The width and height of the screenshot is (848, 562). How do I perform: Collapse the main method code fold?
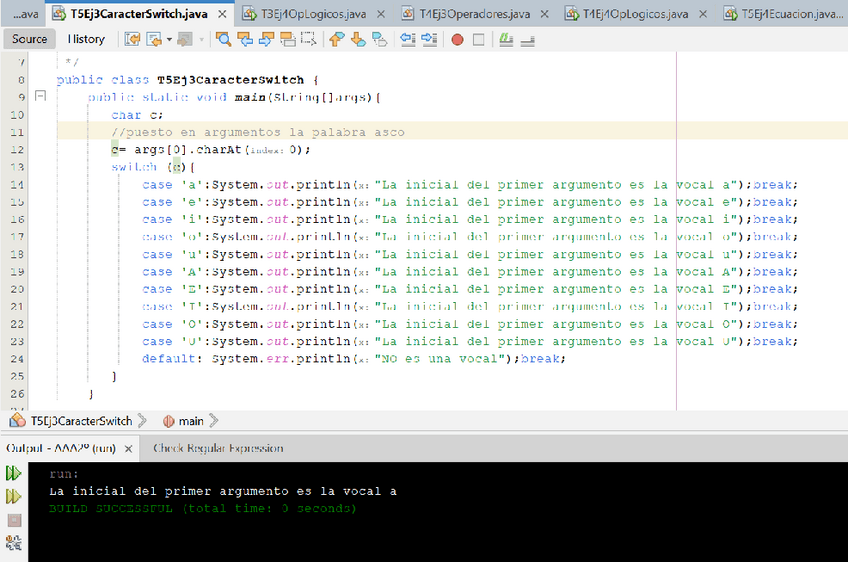click(x=40, y=97)
